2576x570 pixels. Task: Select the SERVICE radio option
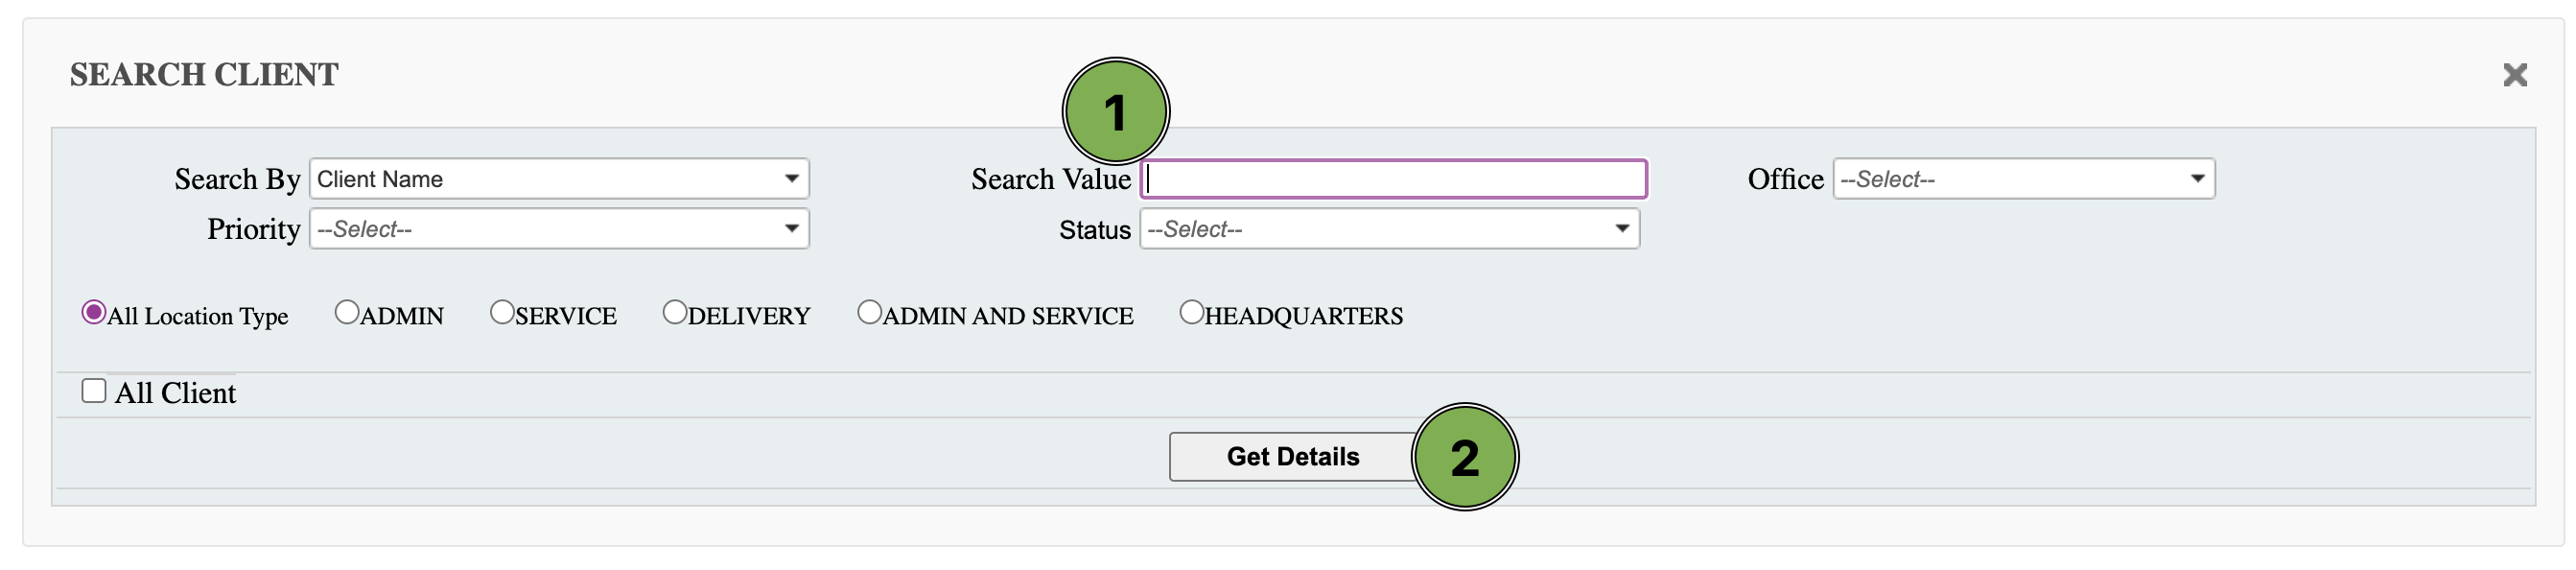(x=501, y=313)
